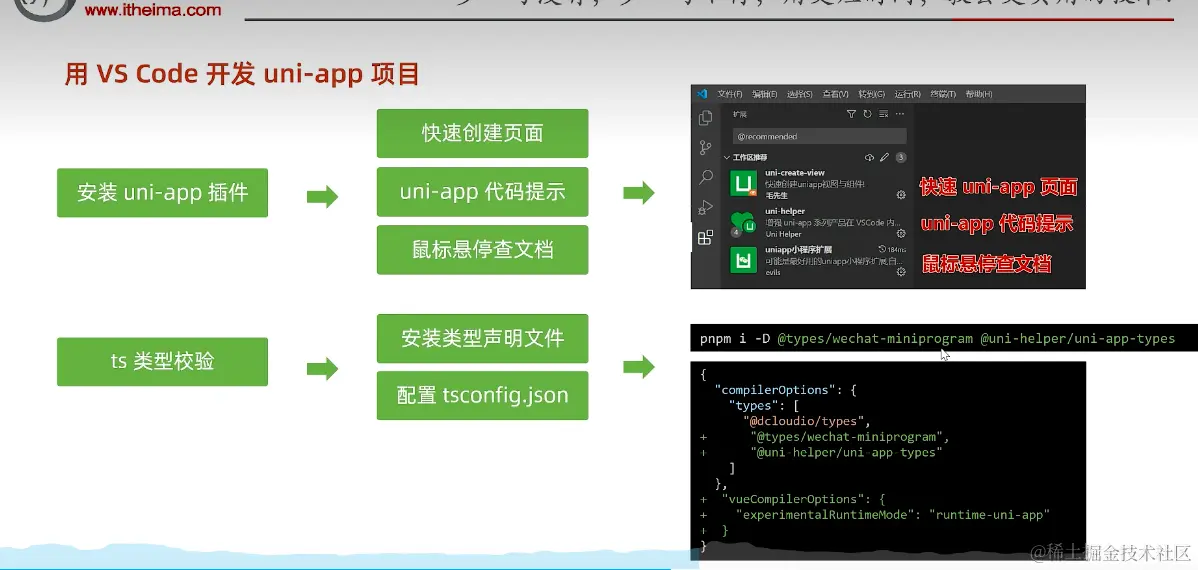1198x570 pixels.
Task: Open Run and Debug in VS Code activity bar
Action: (705, 206)
